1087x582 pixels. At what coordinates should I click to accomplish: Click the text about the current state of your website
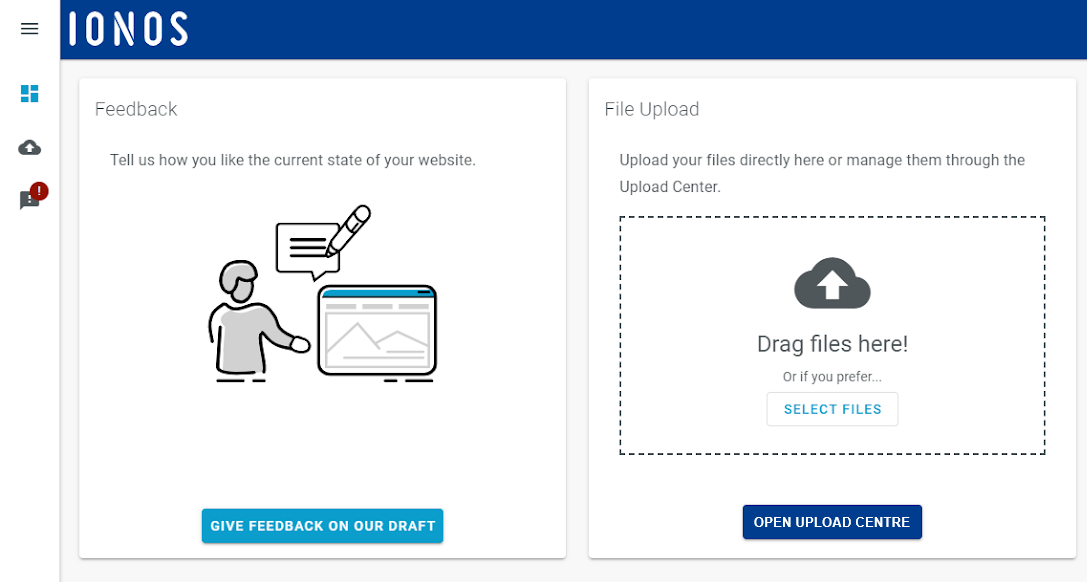294,160
